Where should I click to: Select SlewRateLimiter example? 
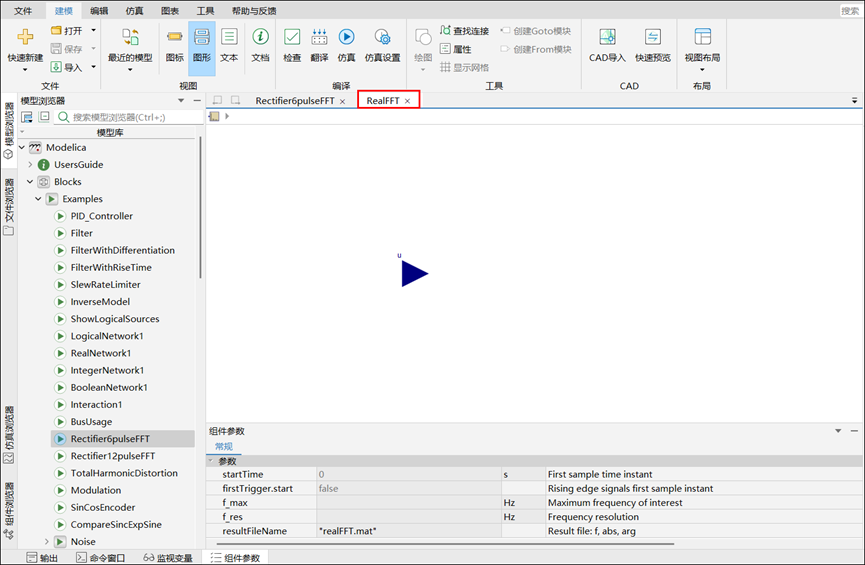tap(105, 284)
